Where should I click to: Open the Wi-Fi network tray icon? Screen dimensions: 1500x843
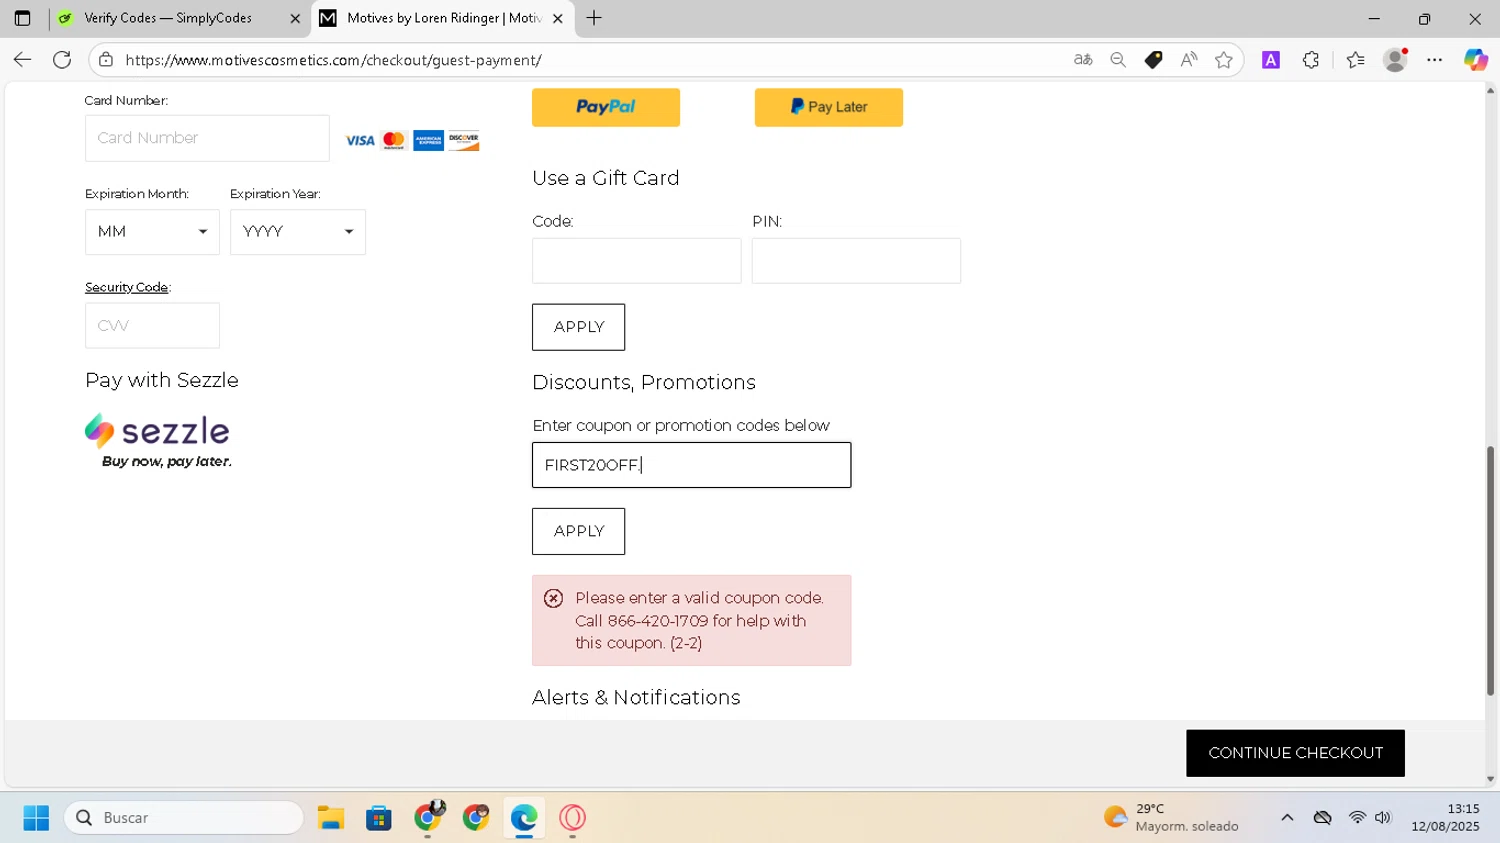click(1357, 818)
